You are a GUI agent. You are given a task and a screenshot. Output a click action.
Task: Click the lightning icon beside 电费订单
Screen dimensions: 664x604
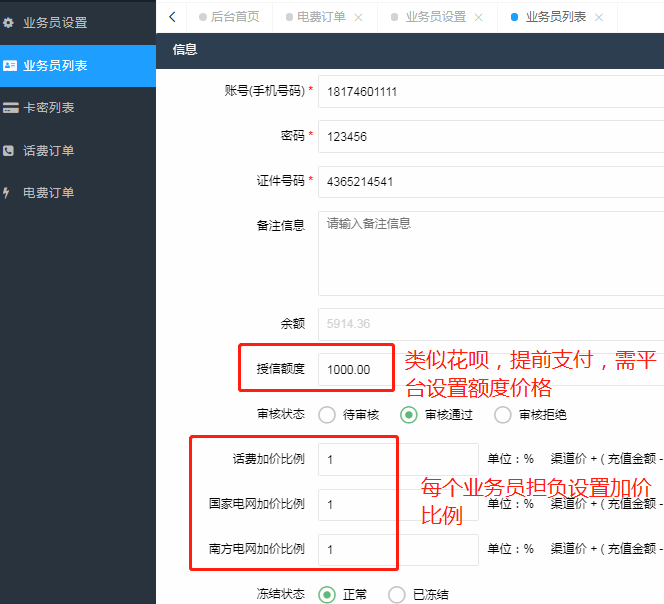pyautogui.click(x=6, y=193)
